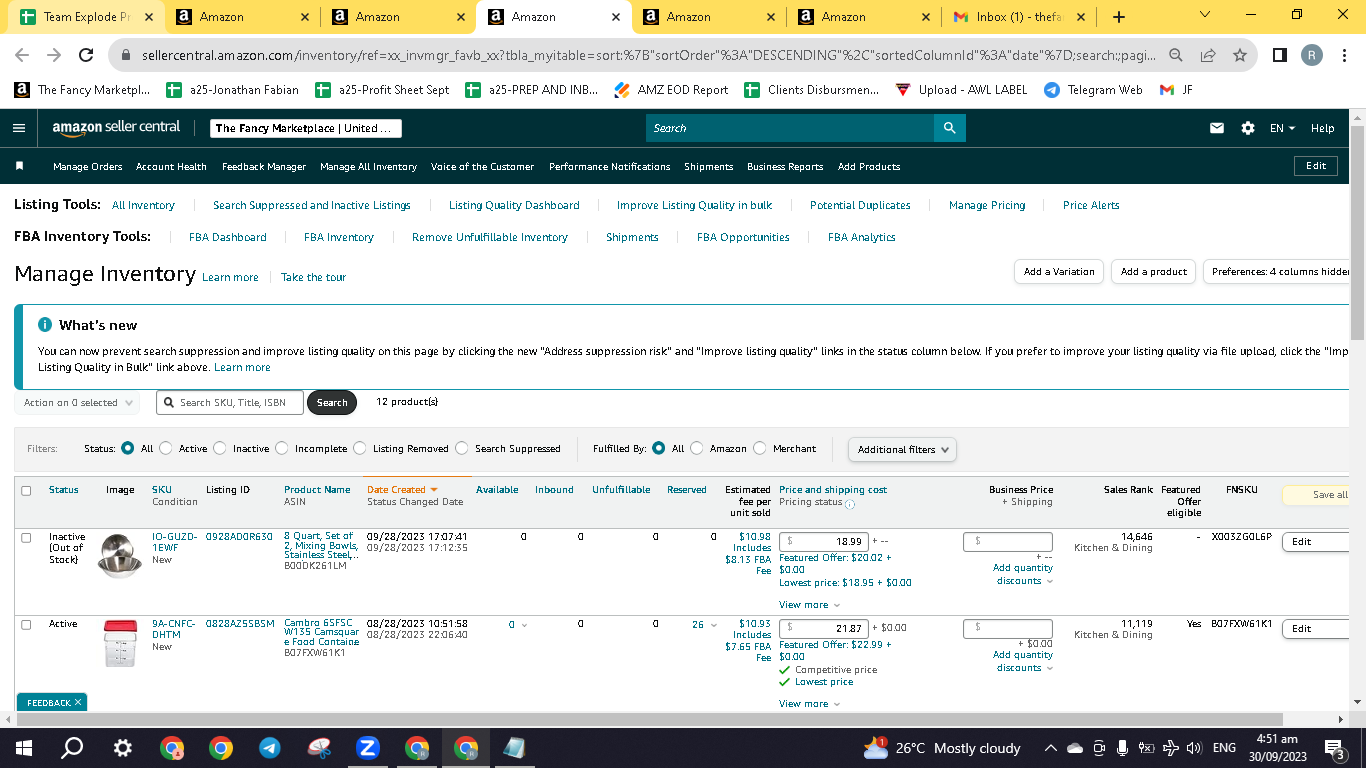Open the Manage Orders menu
This screenshot has width=1366, height=768.
tap(88, 167)
